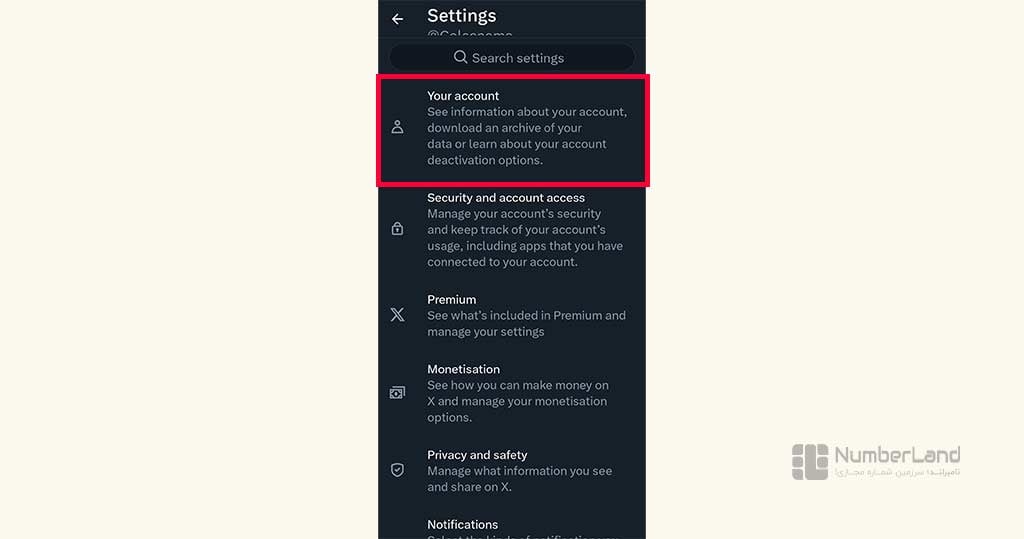Click the magnifier icon in search bar
The width and height of the screenshot is (1024, 539).
coord(460,57)
